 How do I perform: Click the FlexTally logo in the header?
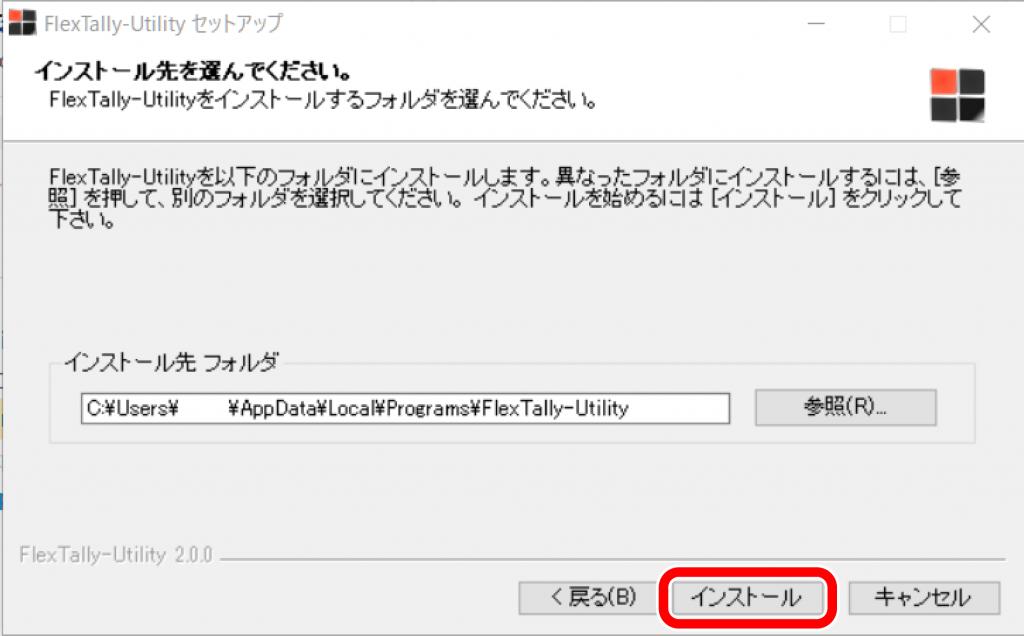957,95
